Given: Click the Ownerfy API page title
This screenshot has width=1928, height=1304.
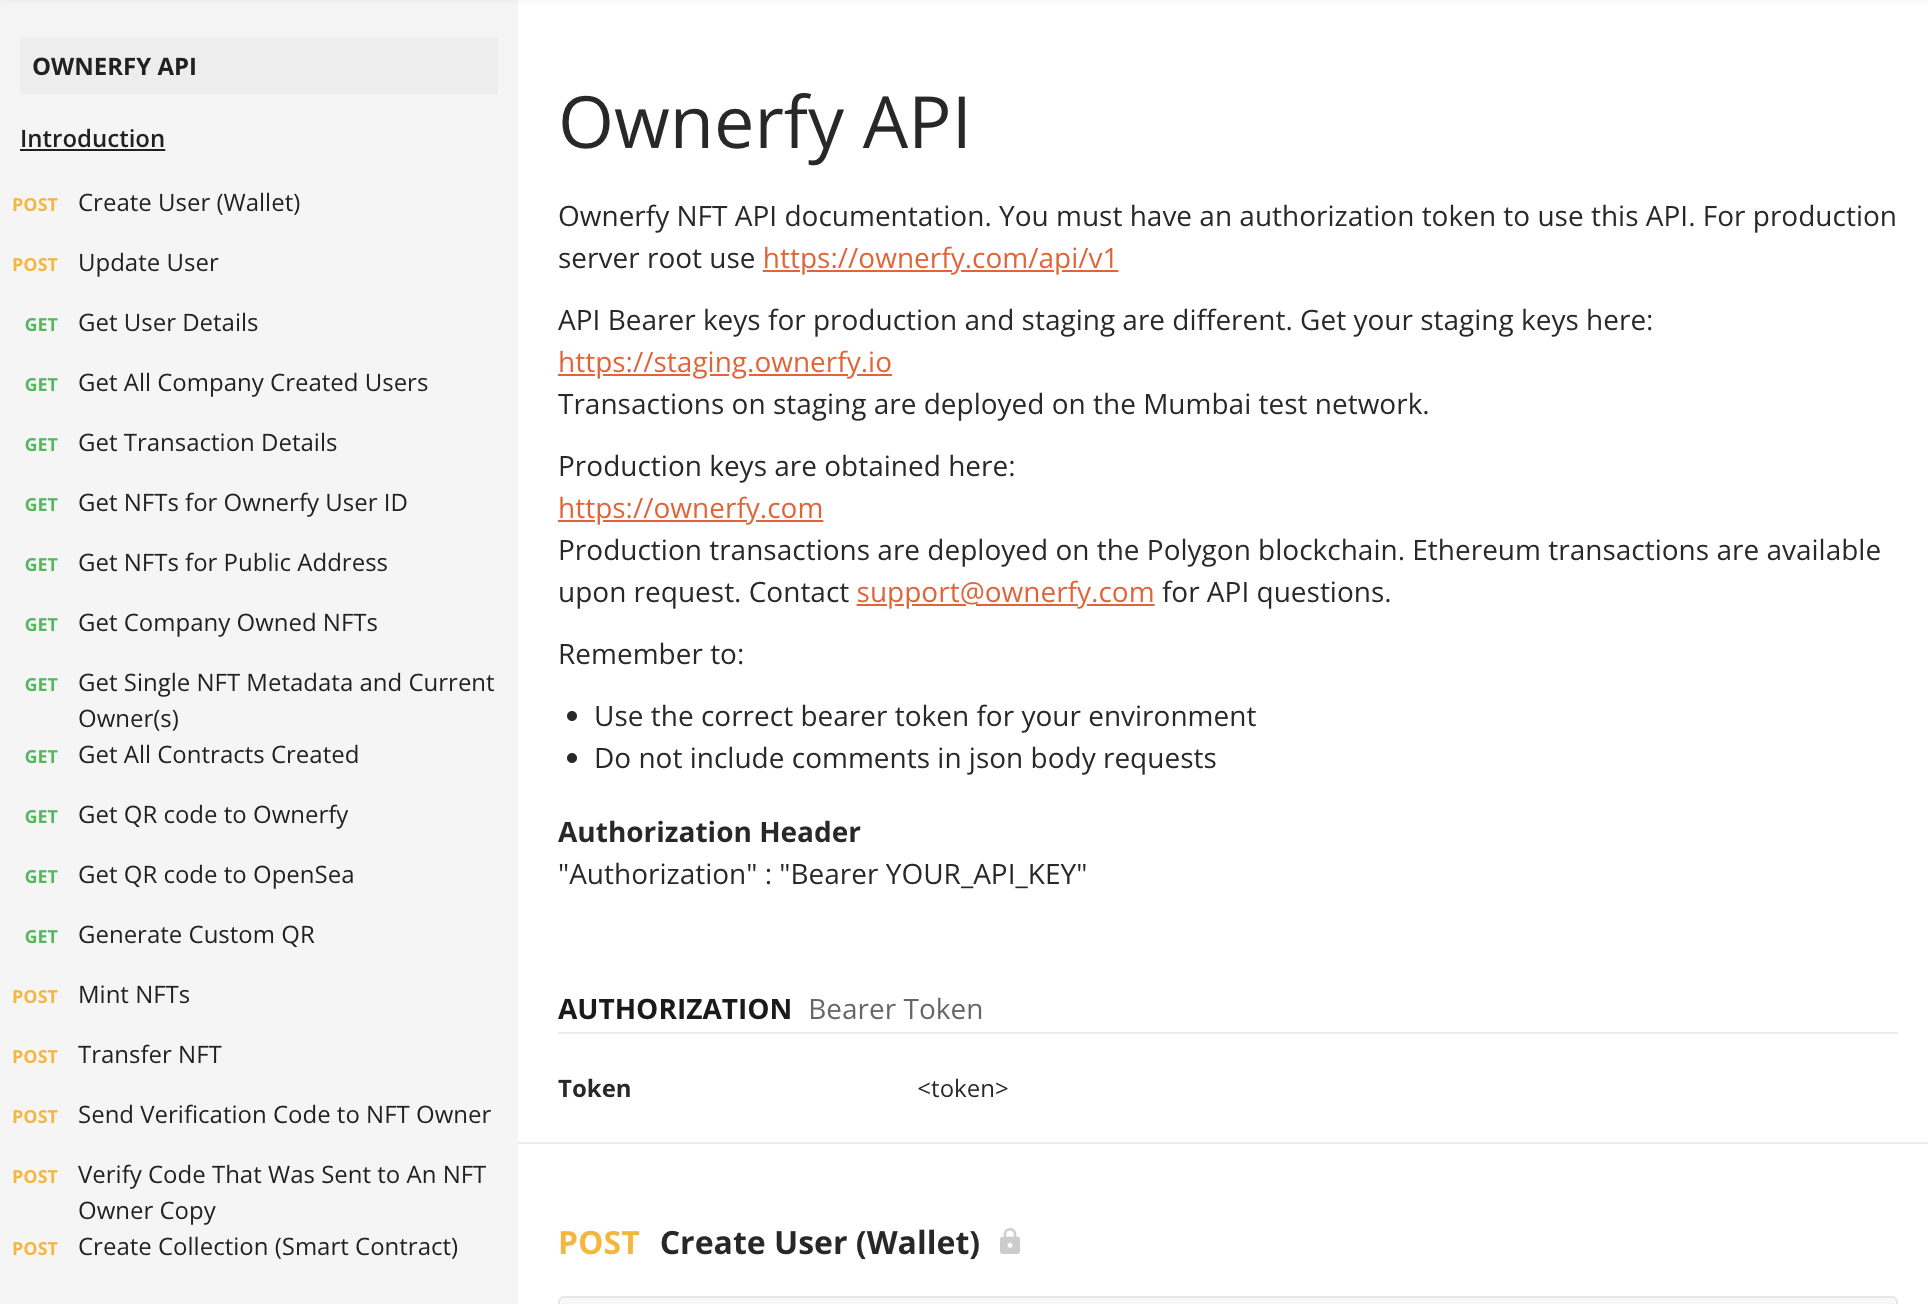Looking at the screenshot, I should click(x=764, y=124).
